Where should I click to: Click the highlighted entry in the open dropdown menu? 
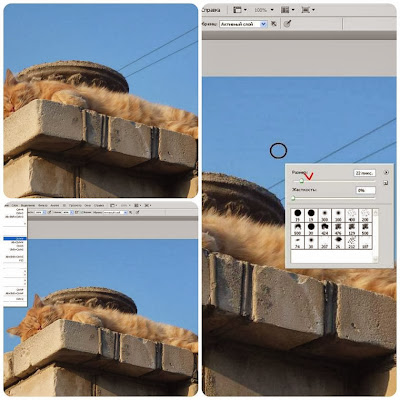pyautogui.click(x=15, y=239)
